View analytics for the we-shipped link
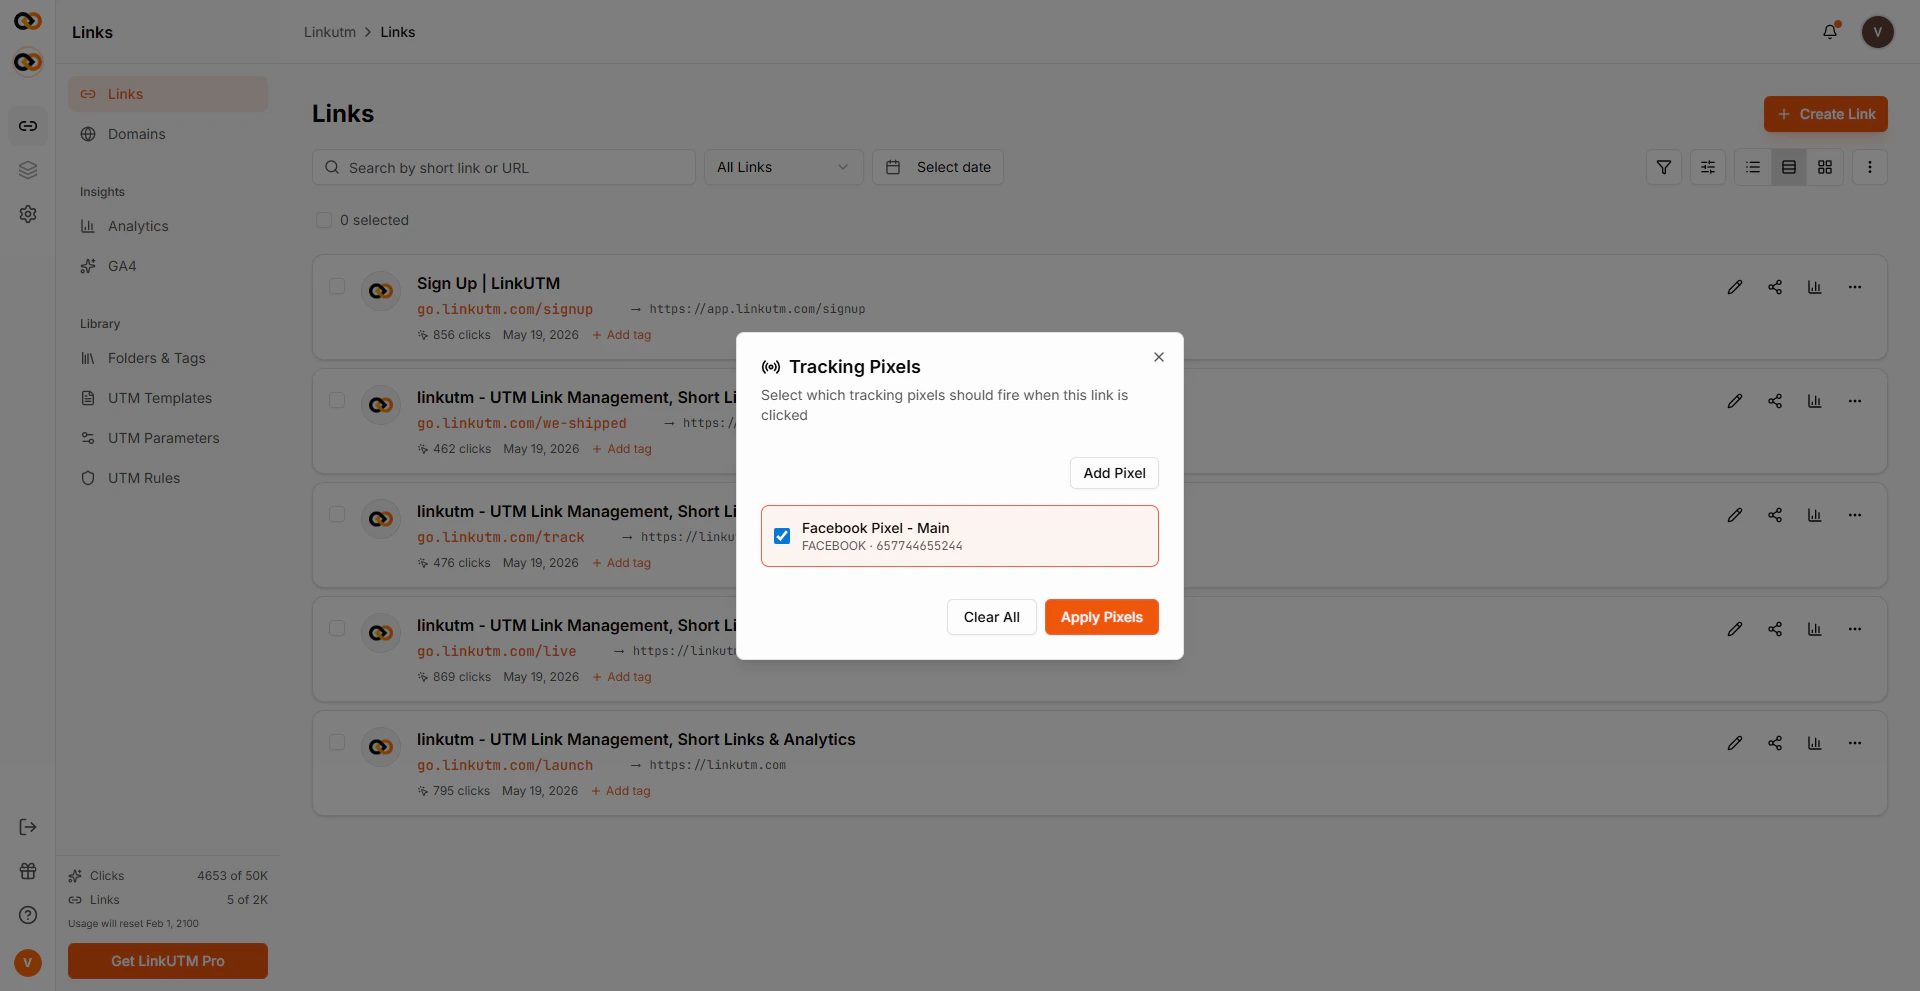This screenshot has height=991, width=1920. pos(1815,401)
